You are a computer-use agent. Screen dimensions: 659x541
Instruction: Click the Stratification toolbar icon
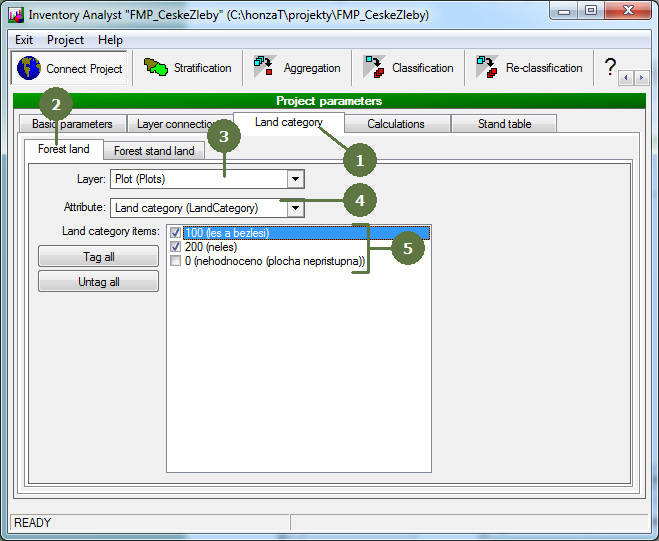[x=156, y=68]
